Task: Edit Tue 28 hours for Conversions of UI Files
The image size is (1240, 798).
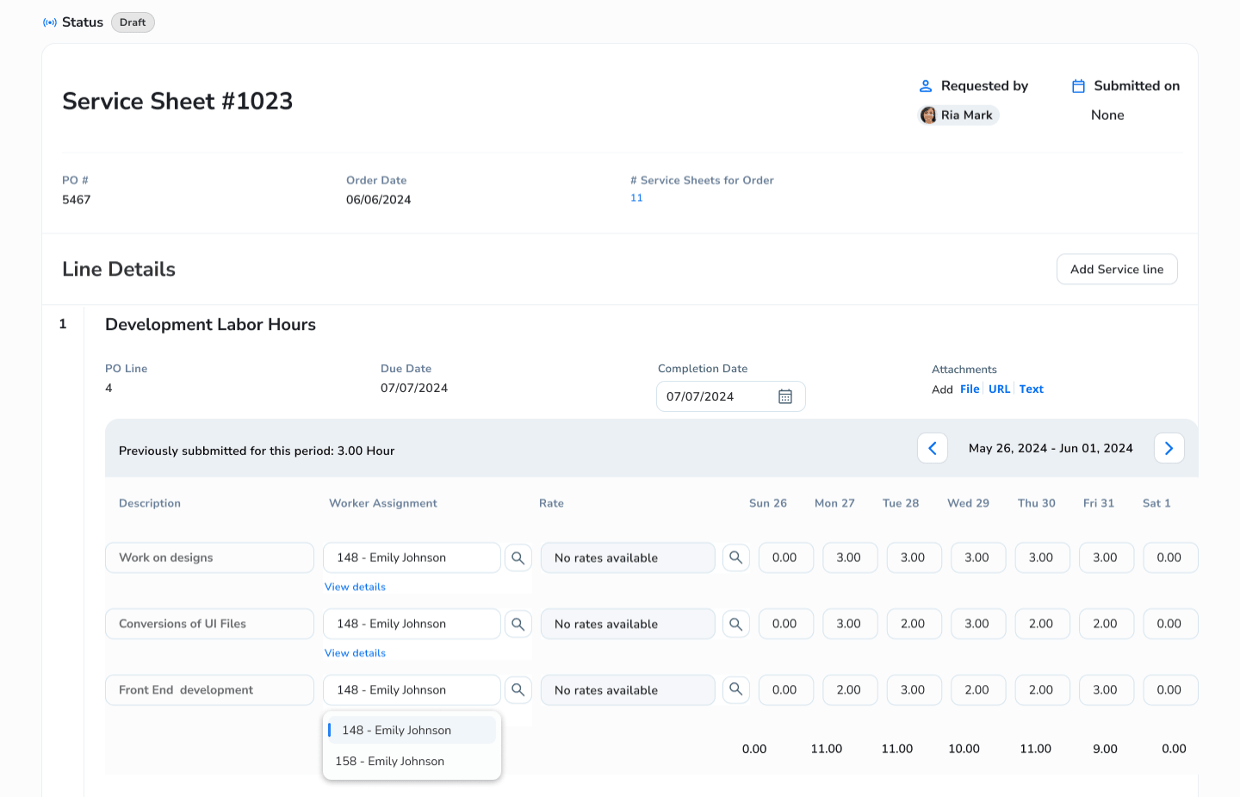Action: [914, 624]
